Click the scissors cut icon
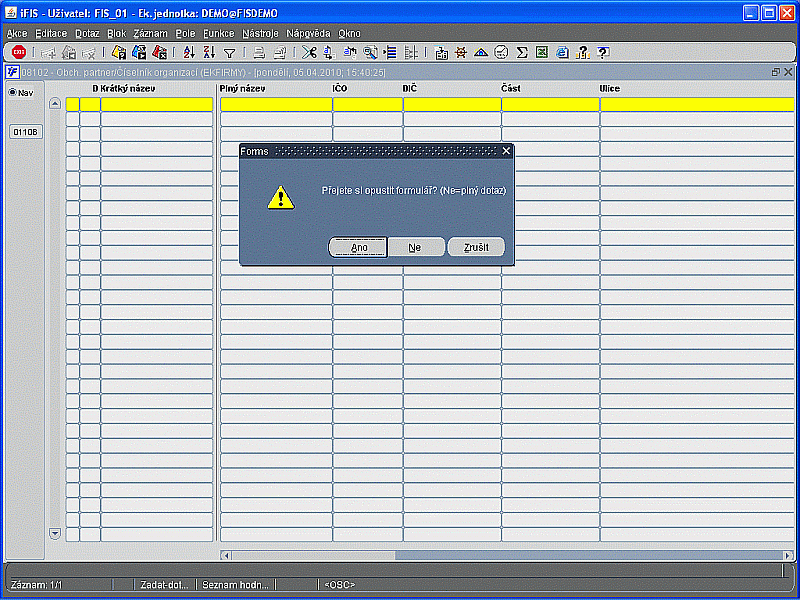The width and height of the screenshot is (800, 600). click(x=309, y=52)
